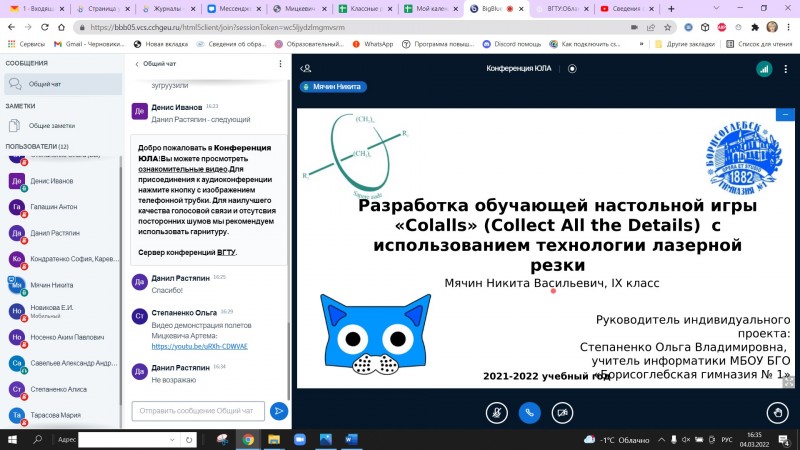Image resolution: width=800 pixels, height=450 pixels.
Task: Click the blue leave-audio phone button
Action: pos(529,411)
